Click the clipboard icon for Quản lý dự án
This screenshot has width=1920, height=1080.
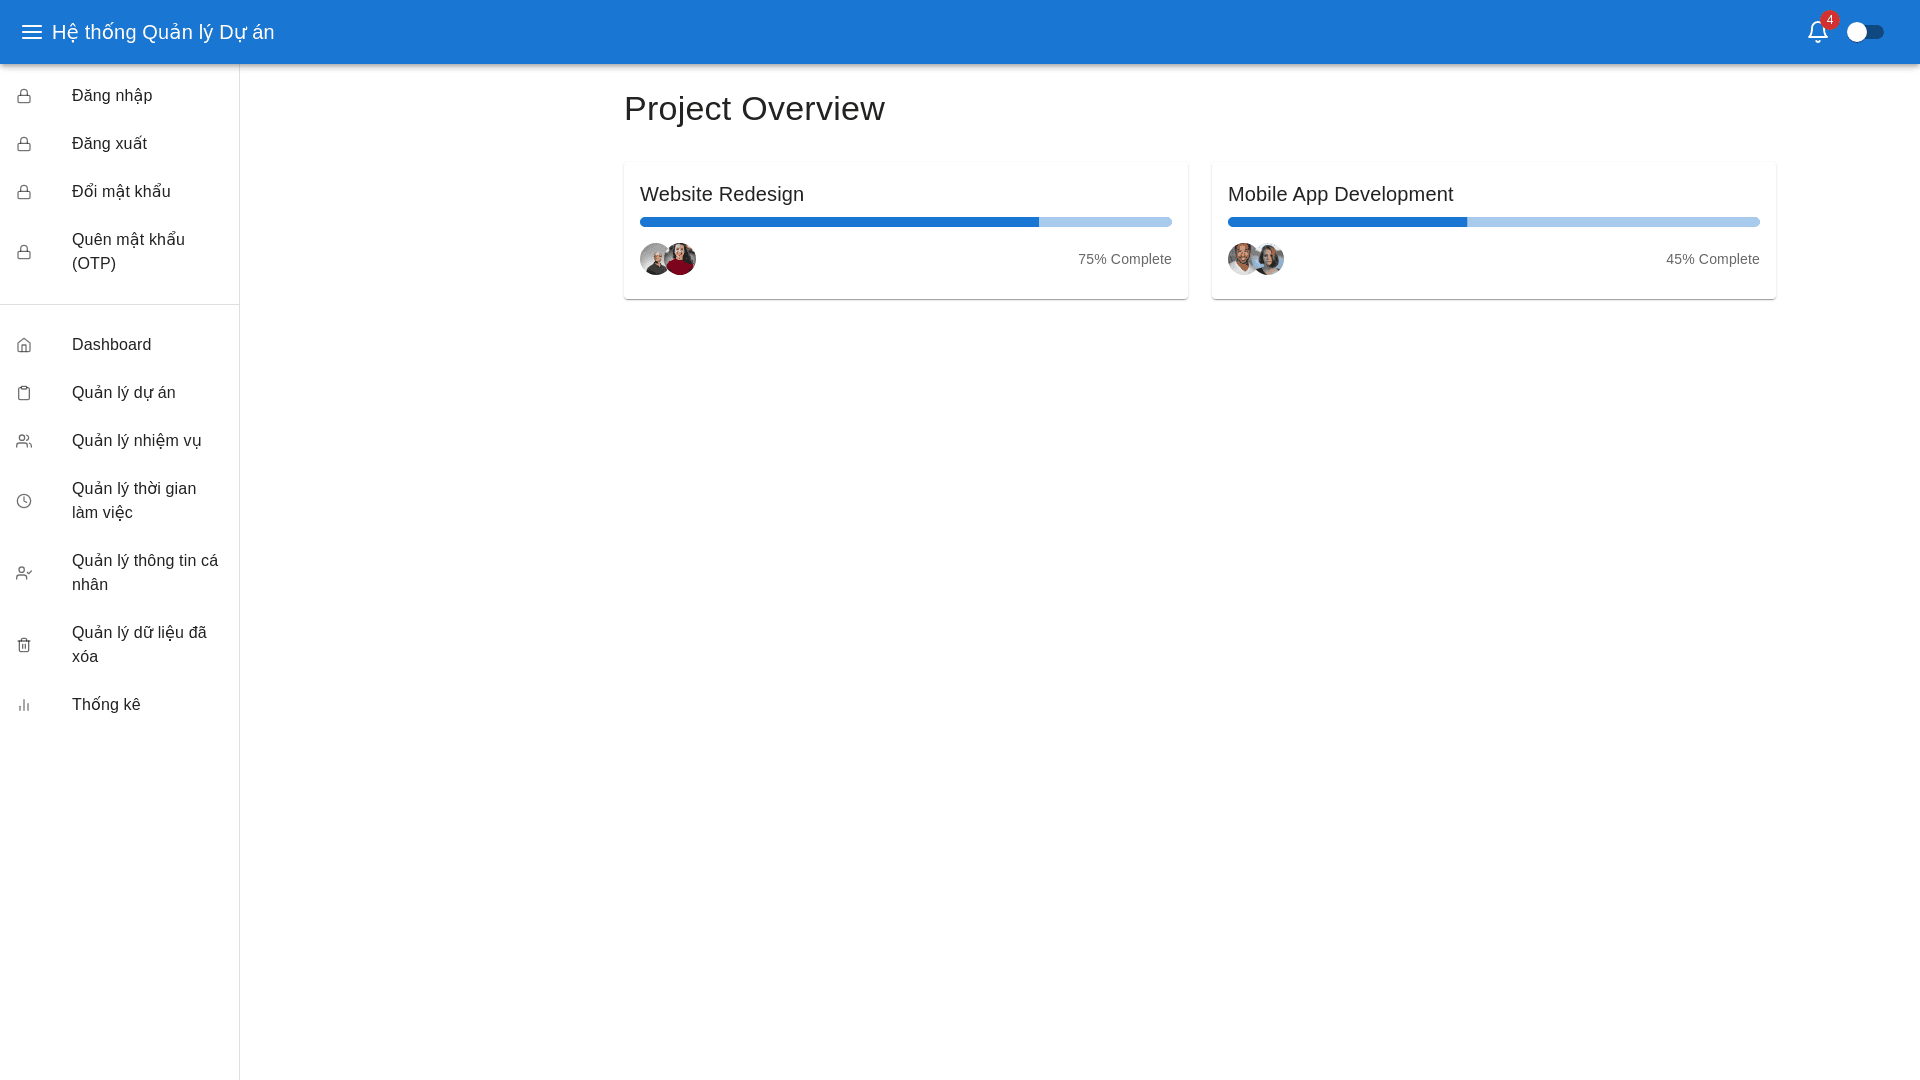24,393
